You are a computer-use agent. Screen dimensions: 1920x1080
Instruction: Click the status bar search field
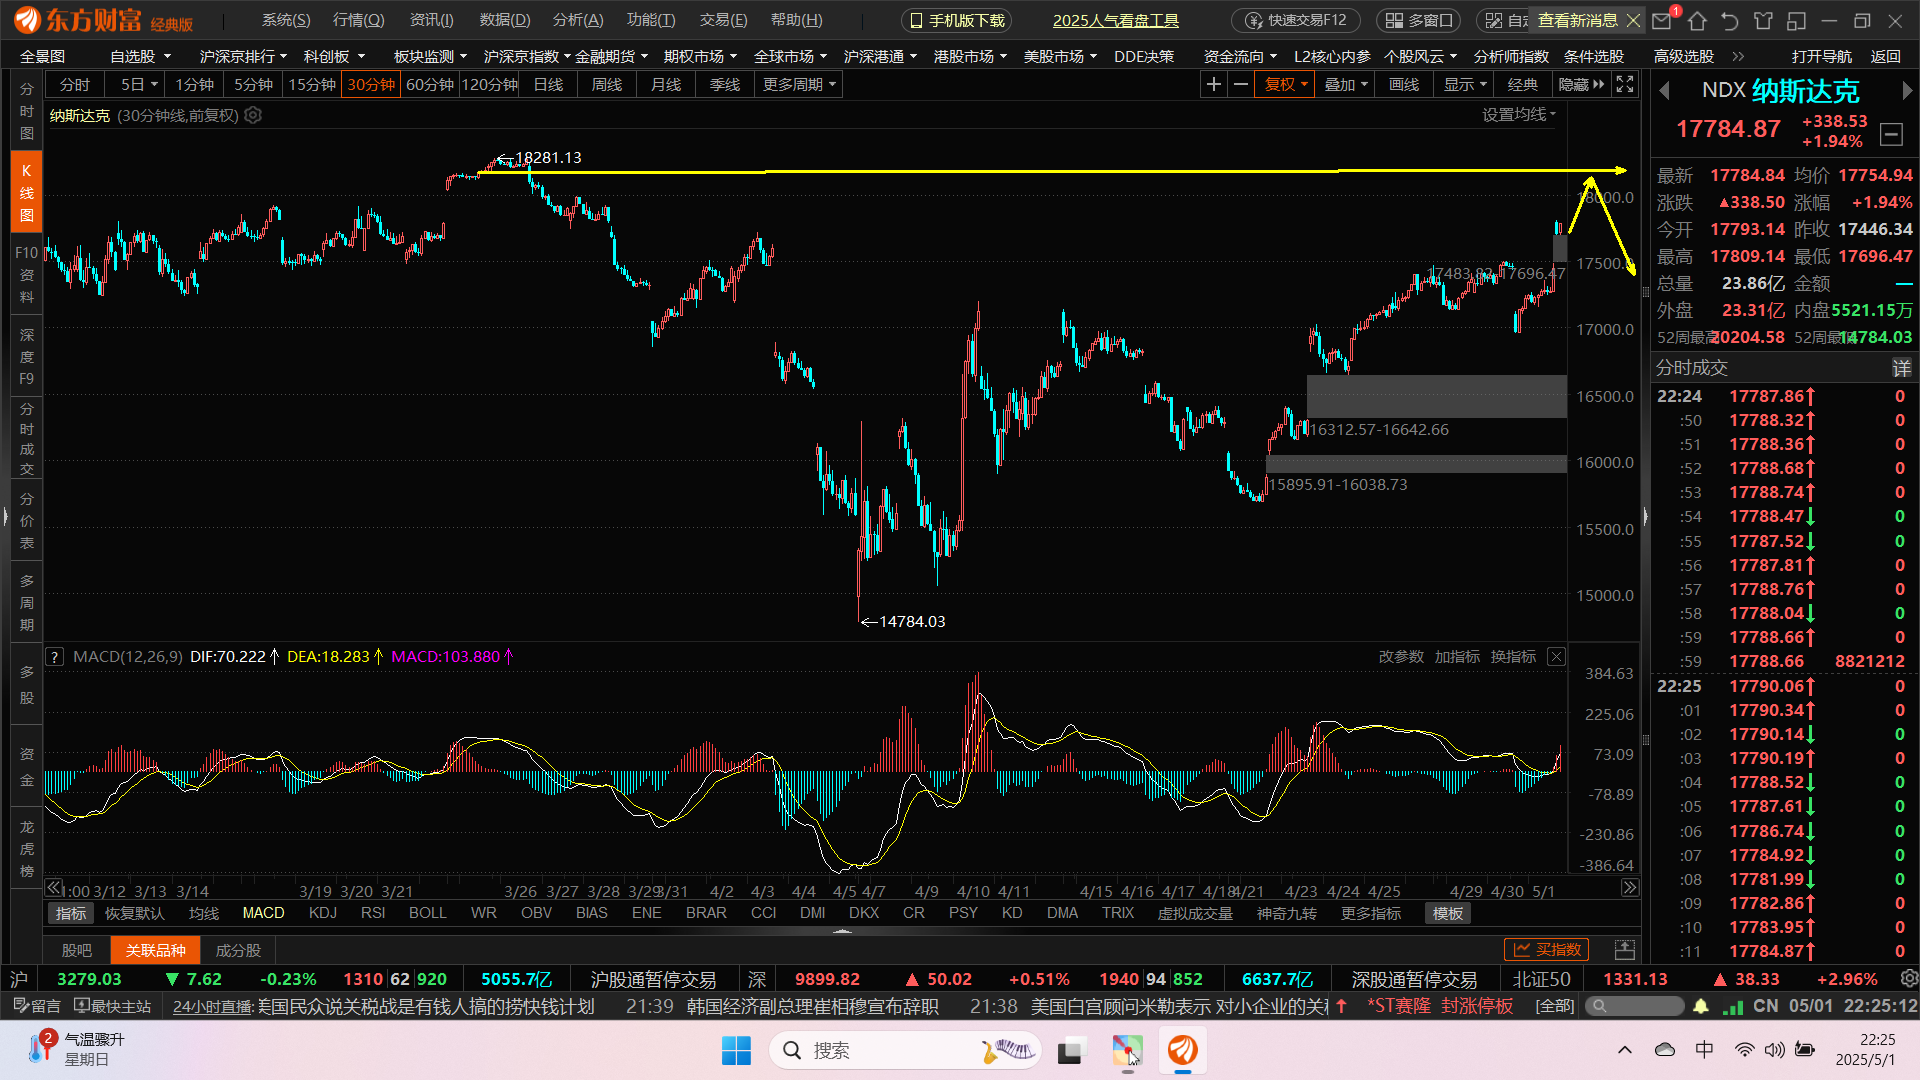pos(1634,1006)
